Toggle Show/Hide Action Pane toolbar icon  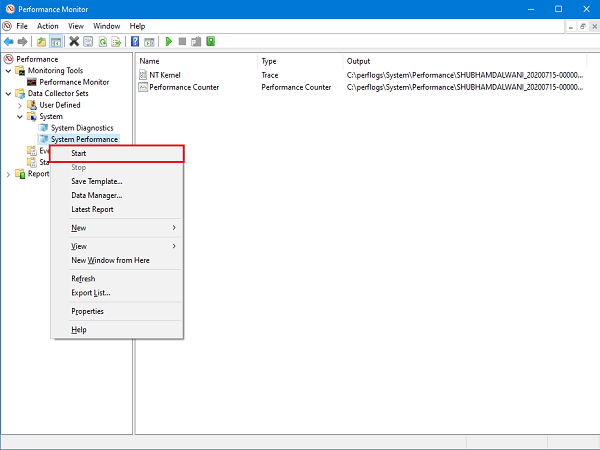click(x=149, y=41)
